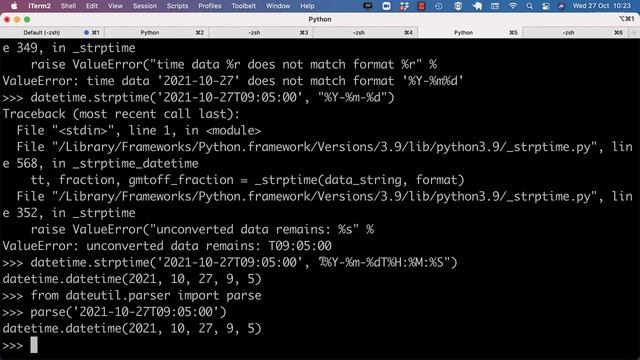The image size is (640, 360).
Task: Open the Edit menu
Action: [x=91, y=6]
